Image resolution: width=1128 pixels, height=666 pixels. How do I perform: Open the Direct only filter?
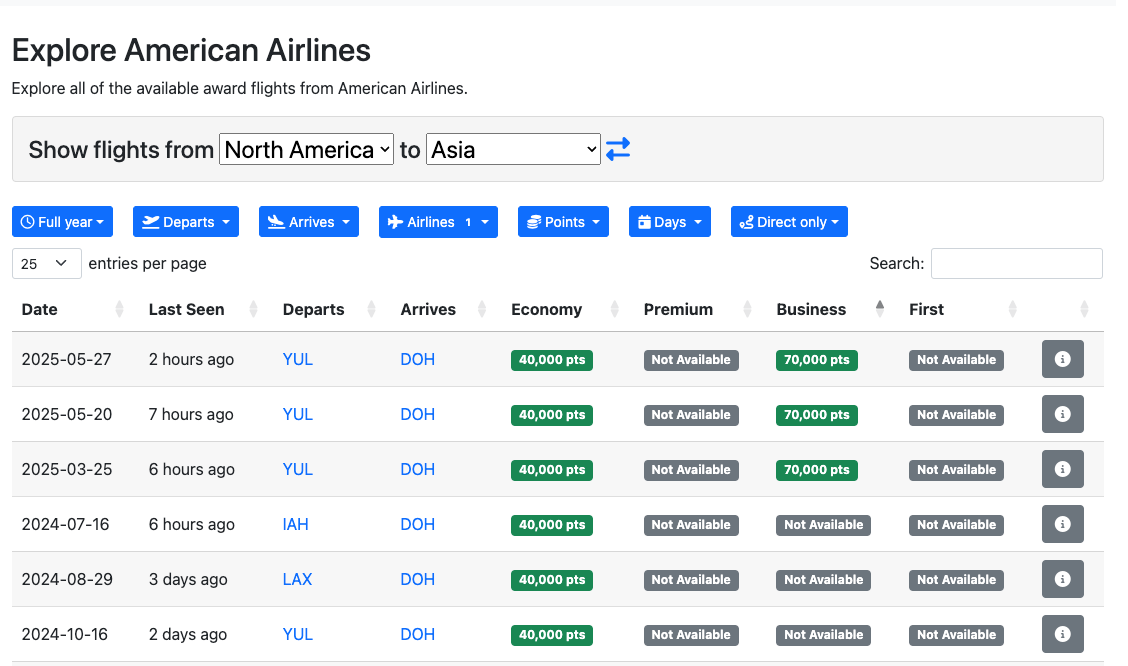click(789, 222)
